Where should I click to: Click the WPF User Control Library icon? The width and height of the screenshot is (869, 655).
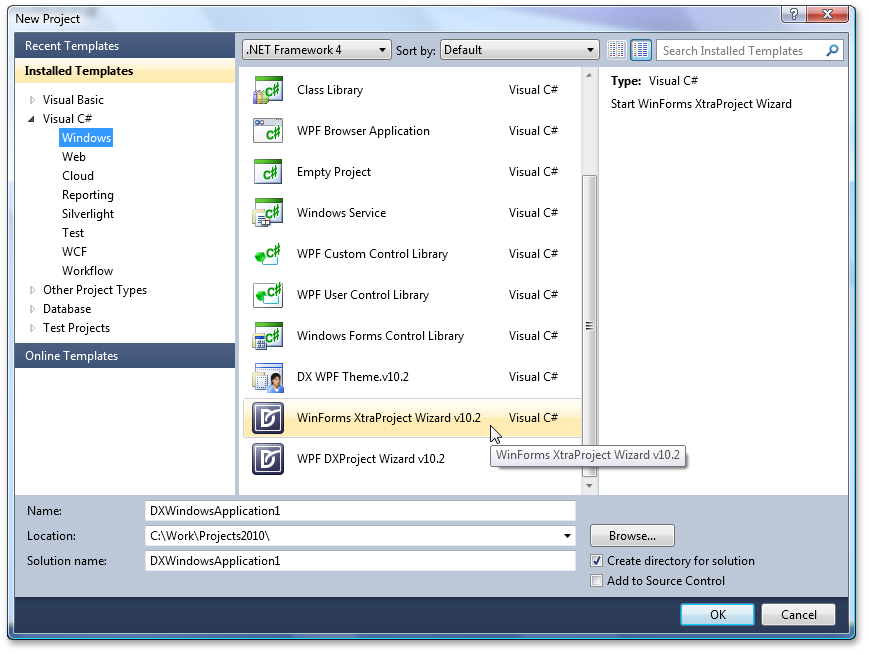(268, 295)
